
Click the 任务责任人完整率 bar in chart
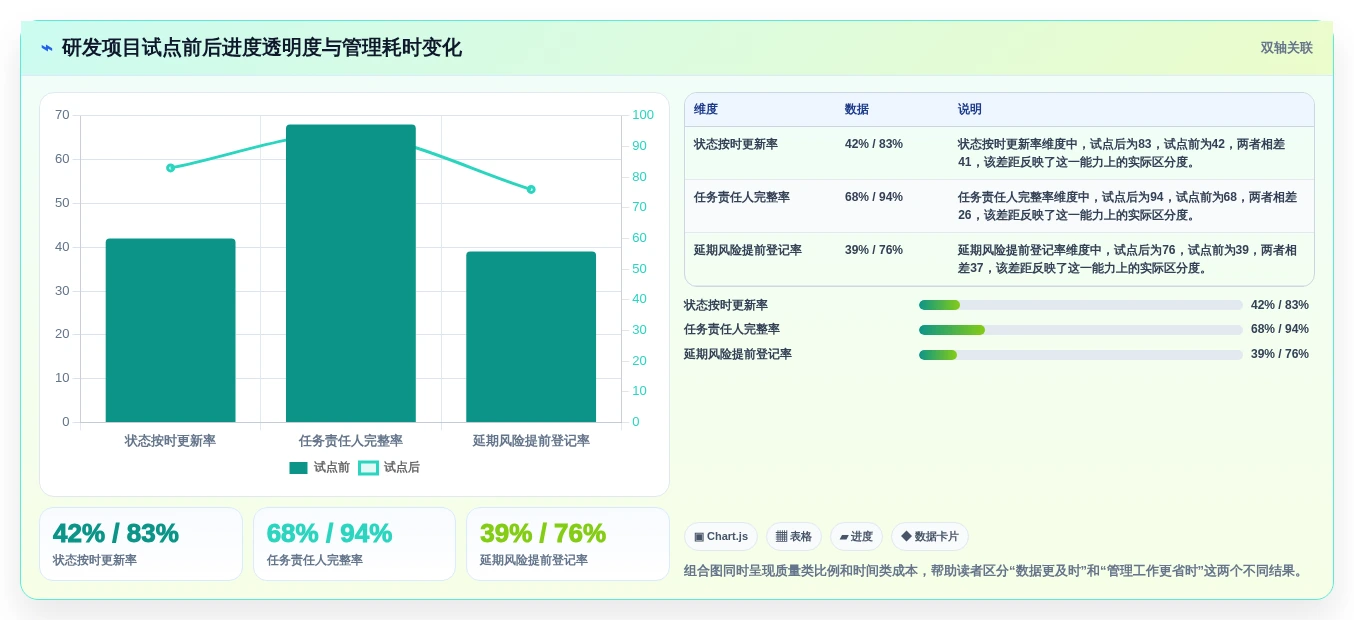[351, 273]
